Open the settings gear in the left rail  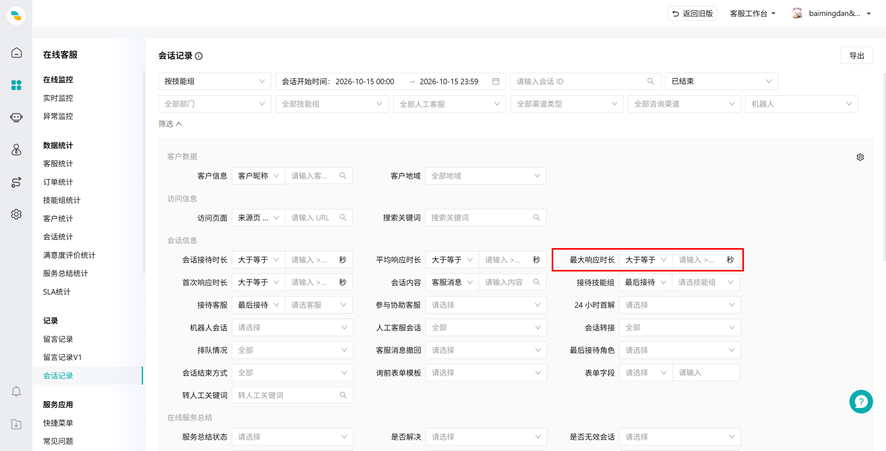tap(16, 214)
